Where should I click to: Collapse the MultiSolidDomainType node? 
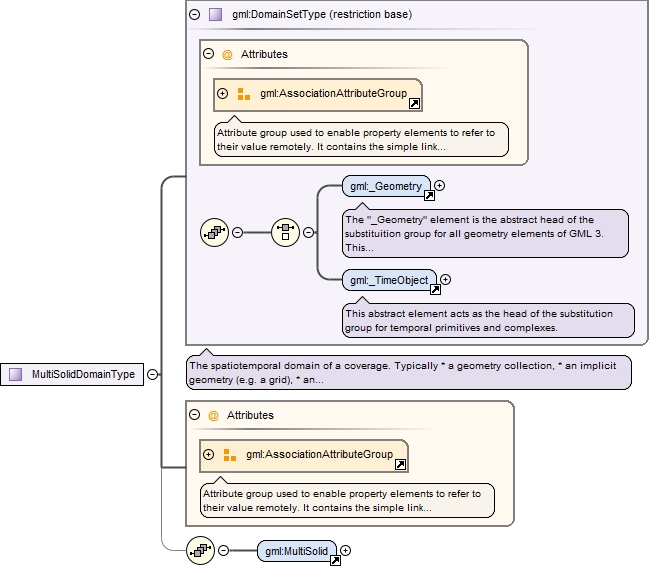153,374
